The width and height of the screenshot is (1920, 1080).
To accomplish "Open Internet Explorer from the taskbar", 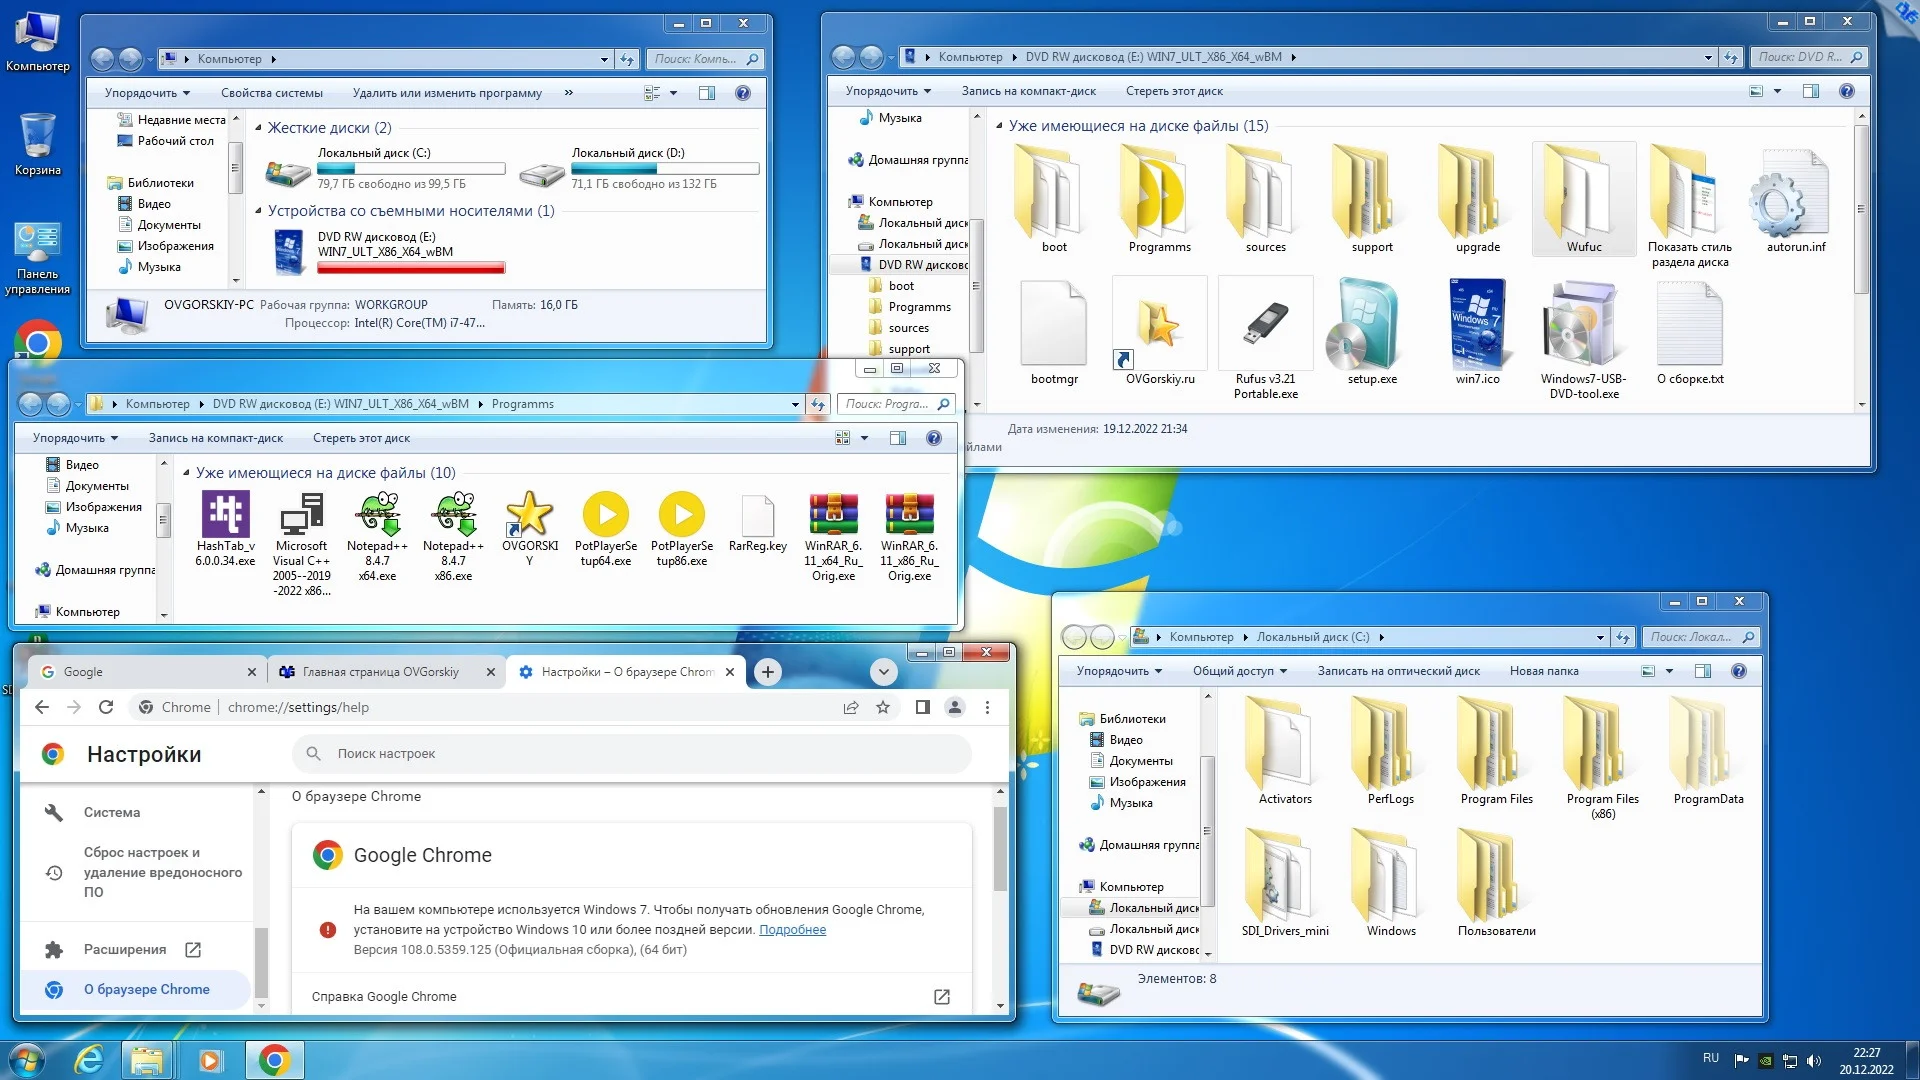I will (90, 1059).
